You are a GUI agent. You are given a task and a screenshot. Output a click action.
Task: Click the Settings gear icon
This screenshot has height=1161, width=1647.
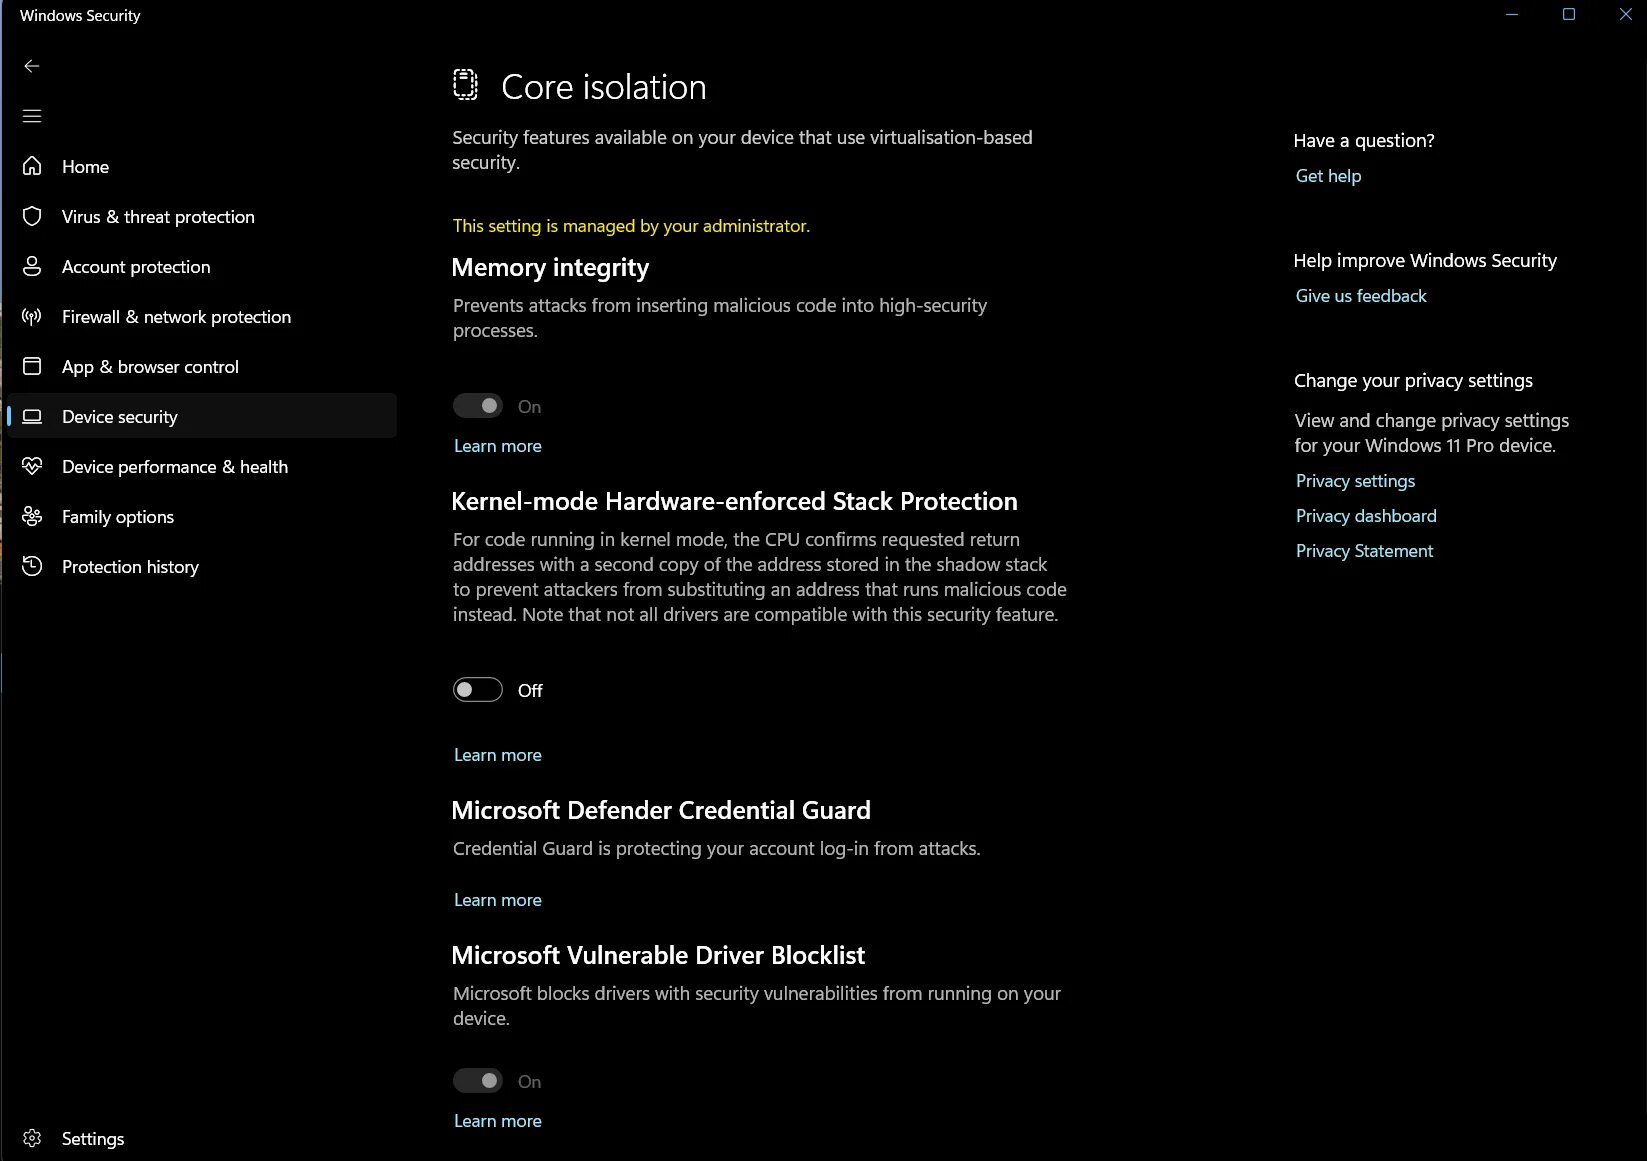coord(32,1138)
